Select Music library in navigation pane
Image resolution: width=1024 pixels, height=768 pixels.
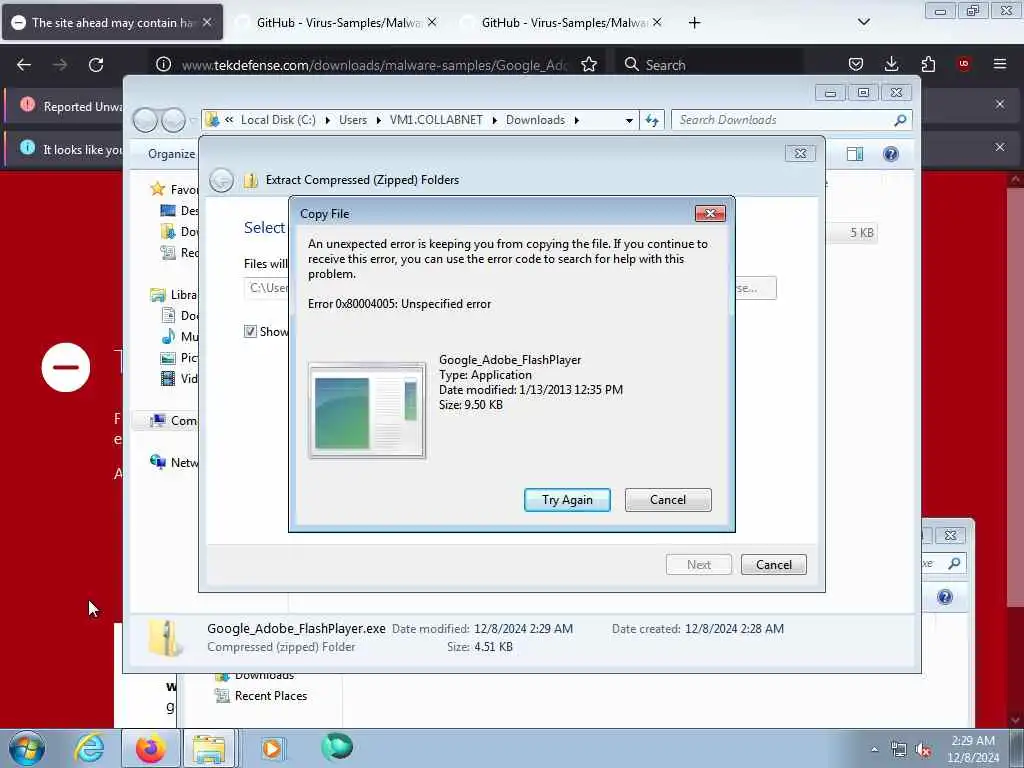pyautogui.click(x=180, y=336)
